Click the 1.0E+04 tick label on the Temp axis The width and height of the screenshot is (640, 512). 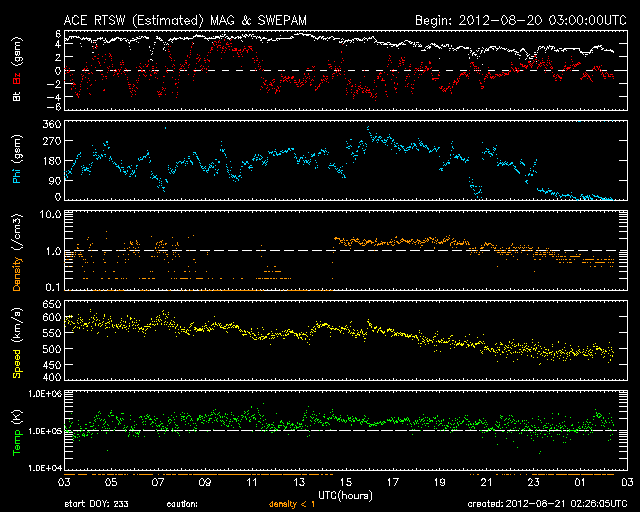point(45,468)
